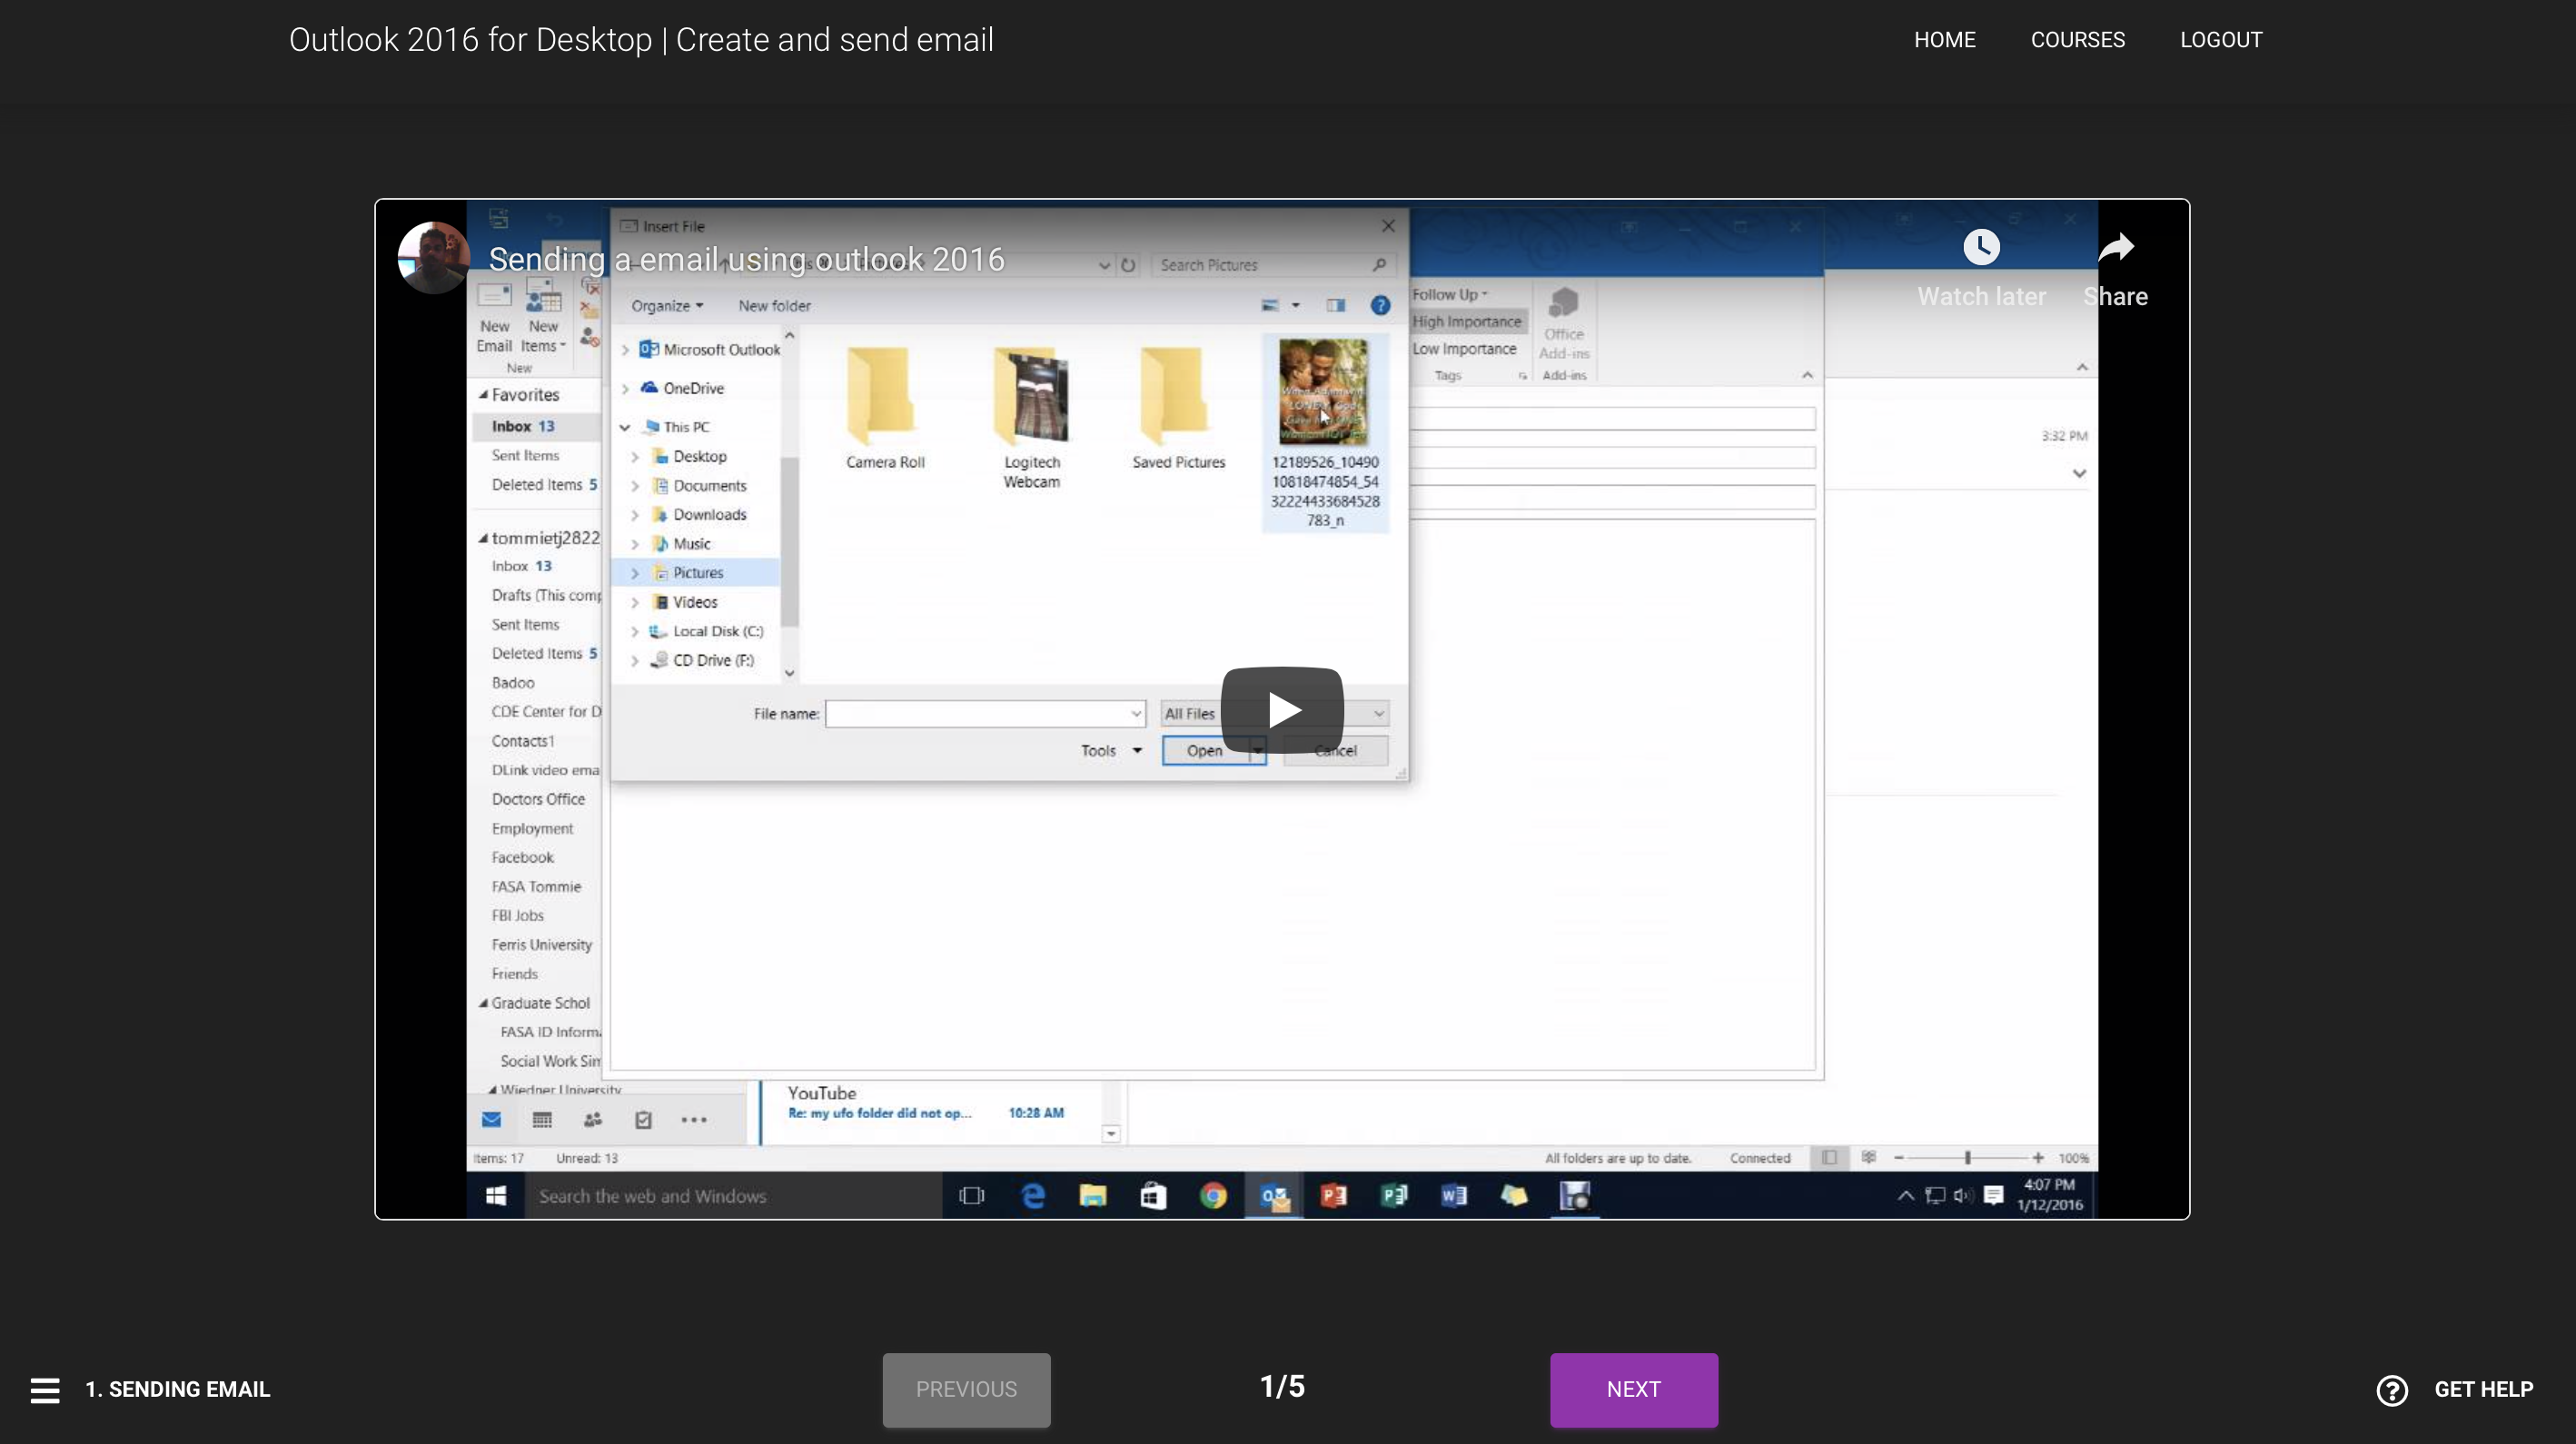Image resolution: width=2576 pixels, height=1444 pixels.
Task: Click the Share arrow icon
Action: tap(2115, 247)
